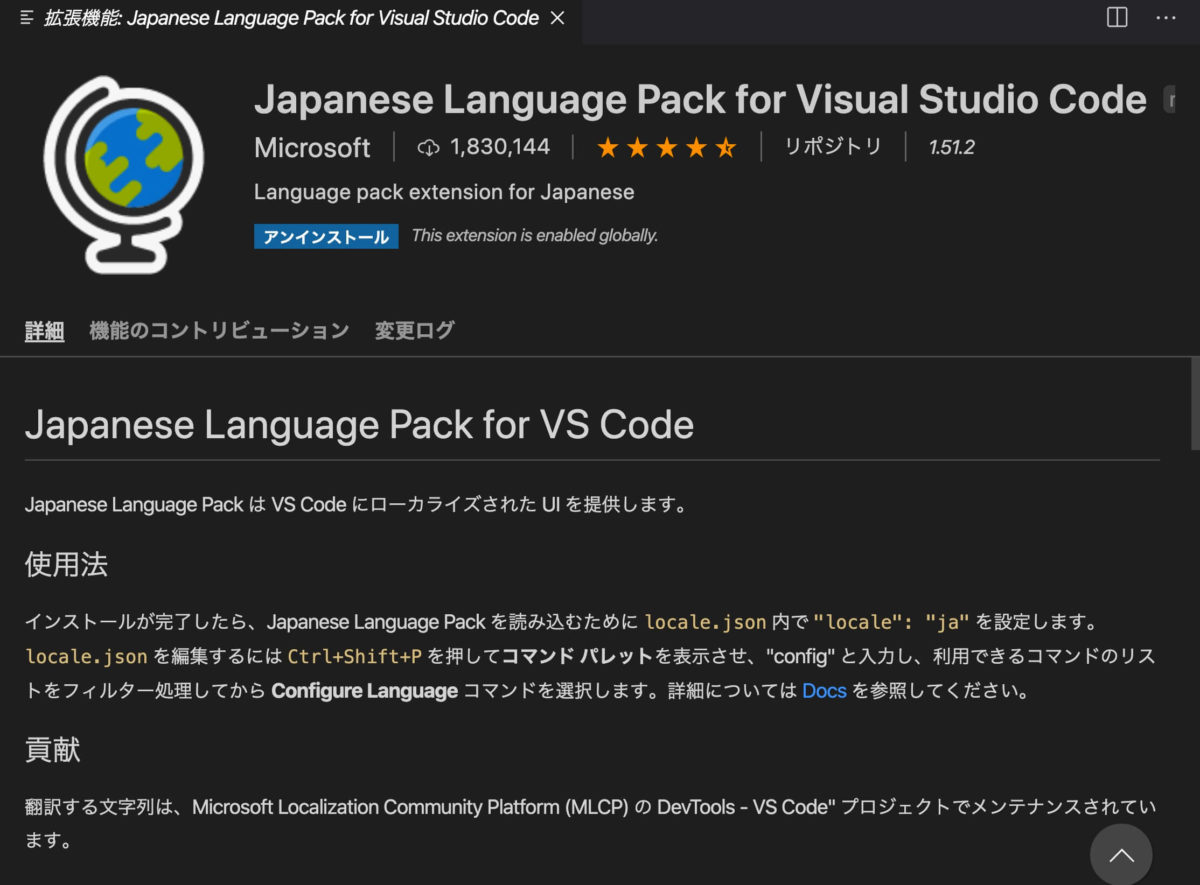Switch to the 機能のコントリビューション tab
1200x885 pixels.
[219, 331]
